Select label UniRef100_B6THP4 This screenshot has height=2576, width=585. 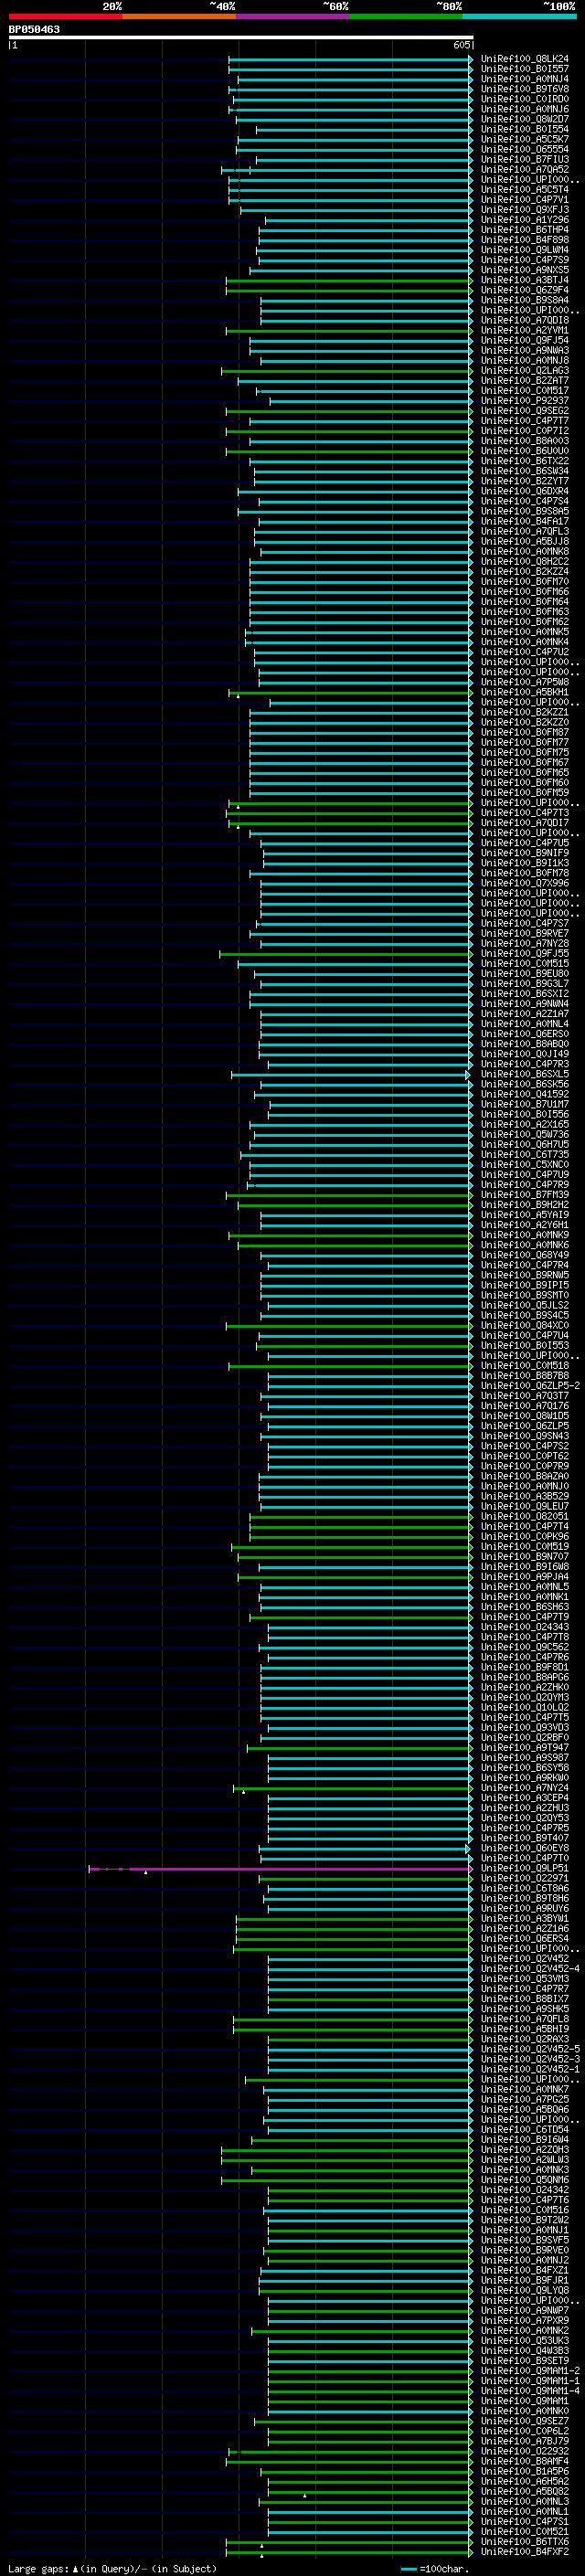[525, 230]
